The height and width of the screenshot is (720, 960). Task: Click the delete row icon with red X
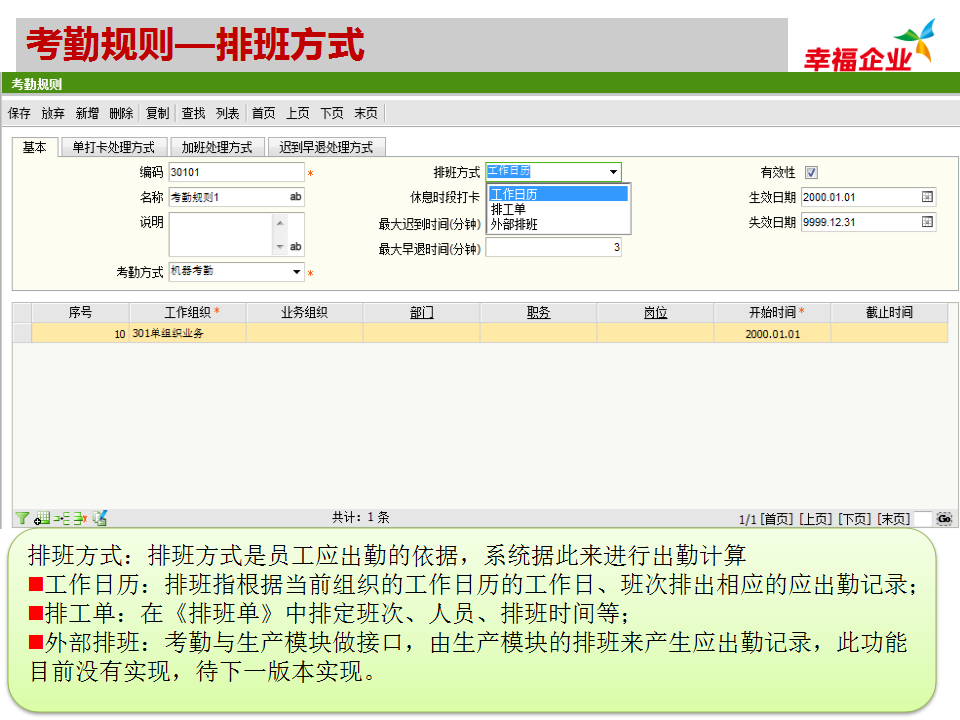pyautogui.click(x=79, y=518)
